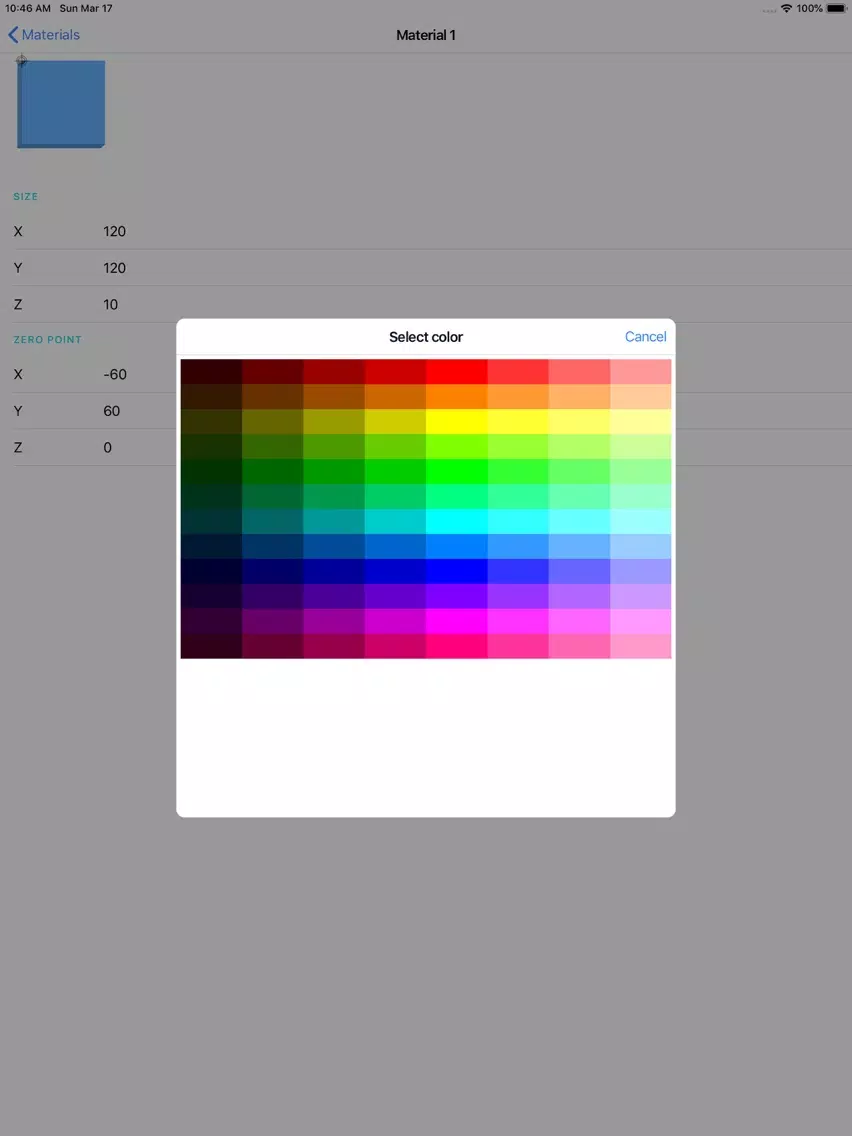The width and height of the screenshot is (852, 1136).
Task: Tap the Select color heading
Action: [x=426, y=337]
